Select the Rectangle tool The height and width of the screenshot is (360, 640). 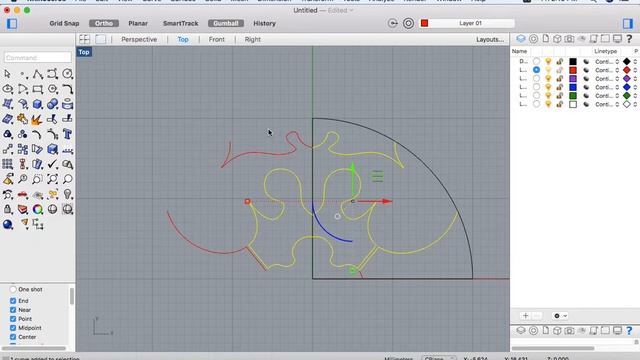tap(38, 89)
